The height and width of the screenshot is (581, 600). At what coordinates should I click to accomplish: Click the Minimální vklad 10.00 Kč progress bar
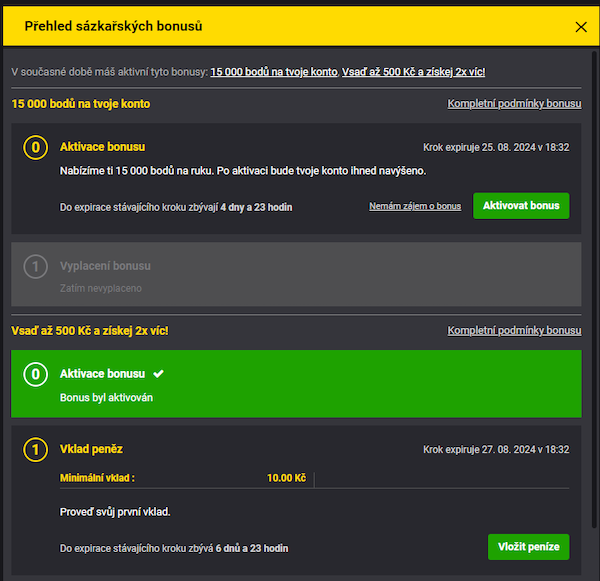pyautogui.click(x=187, y=479)
